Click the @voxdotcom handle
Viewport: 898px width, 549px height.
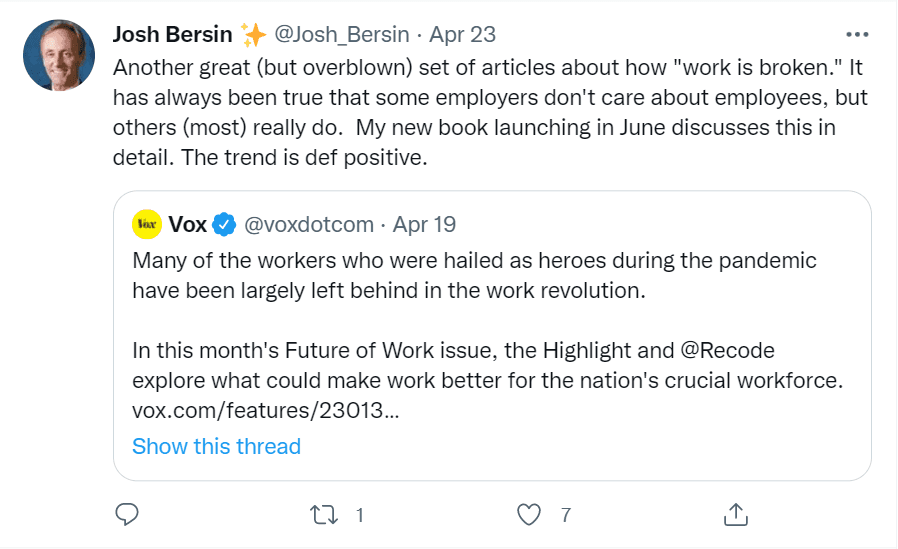tap(308, 224)
